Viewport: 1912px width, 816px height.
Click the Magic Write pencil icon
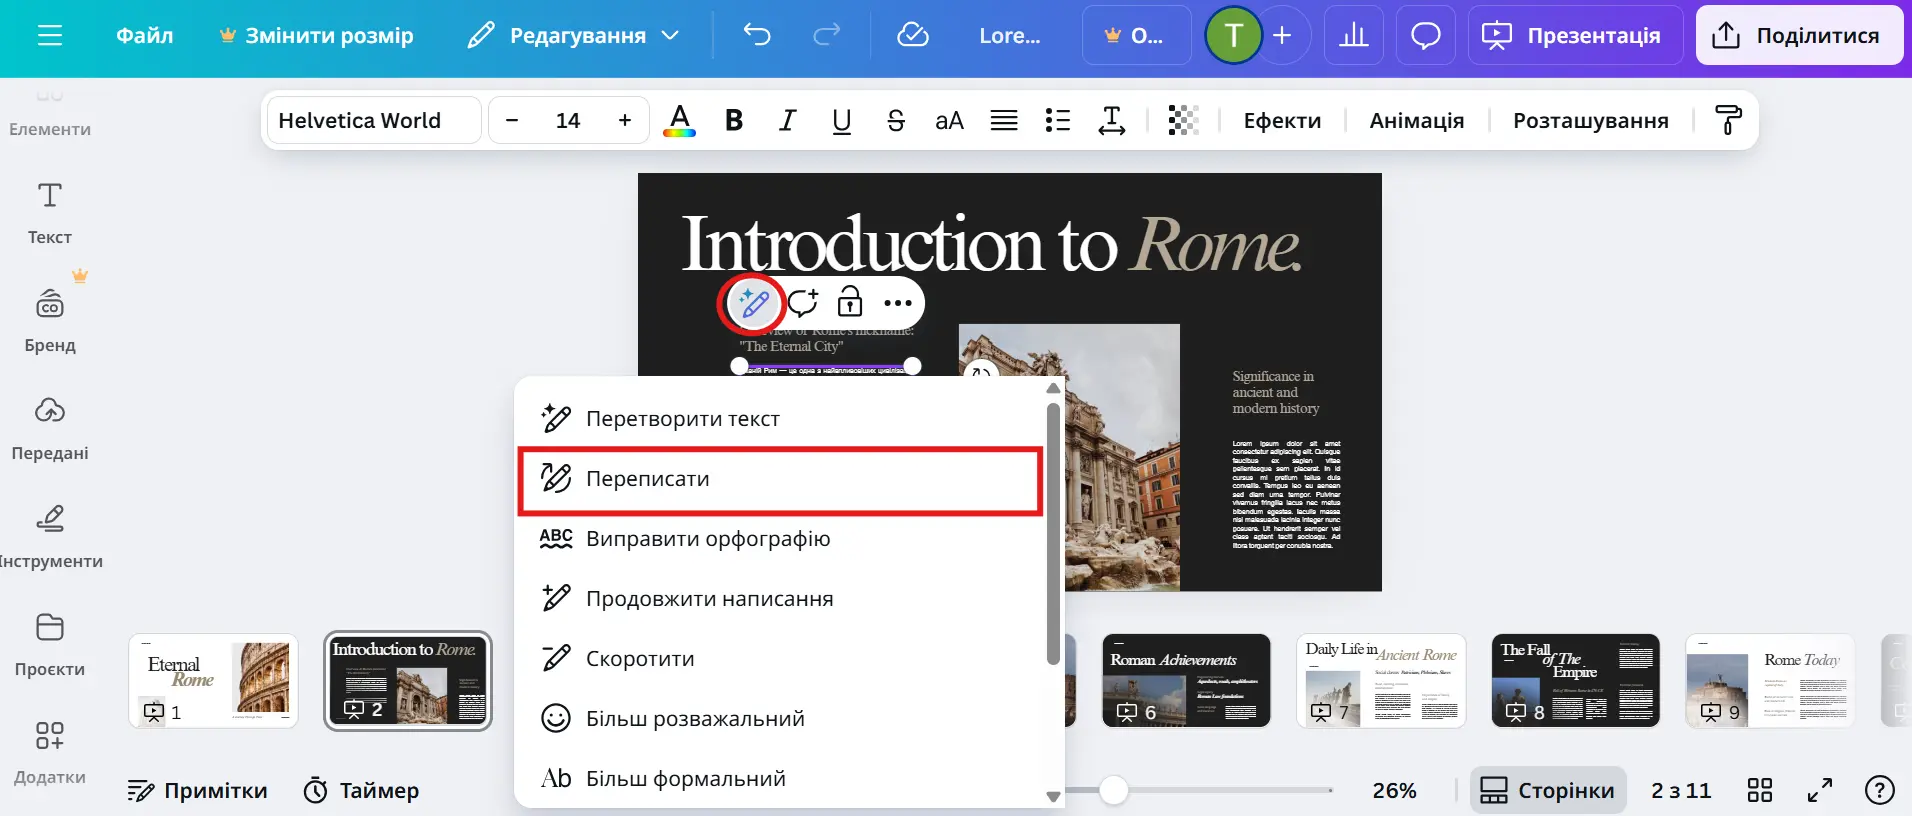click(x=752, y=303)
